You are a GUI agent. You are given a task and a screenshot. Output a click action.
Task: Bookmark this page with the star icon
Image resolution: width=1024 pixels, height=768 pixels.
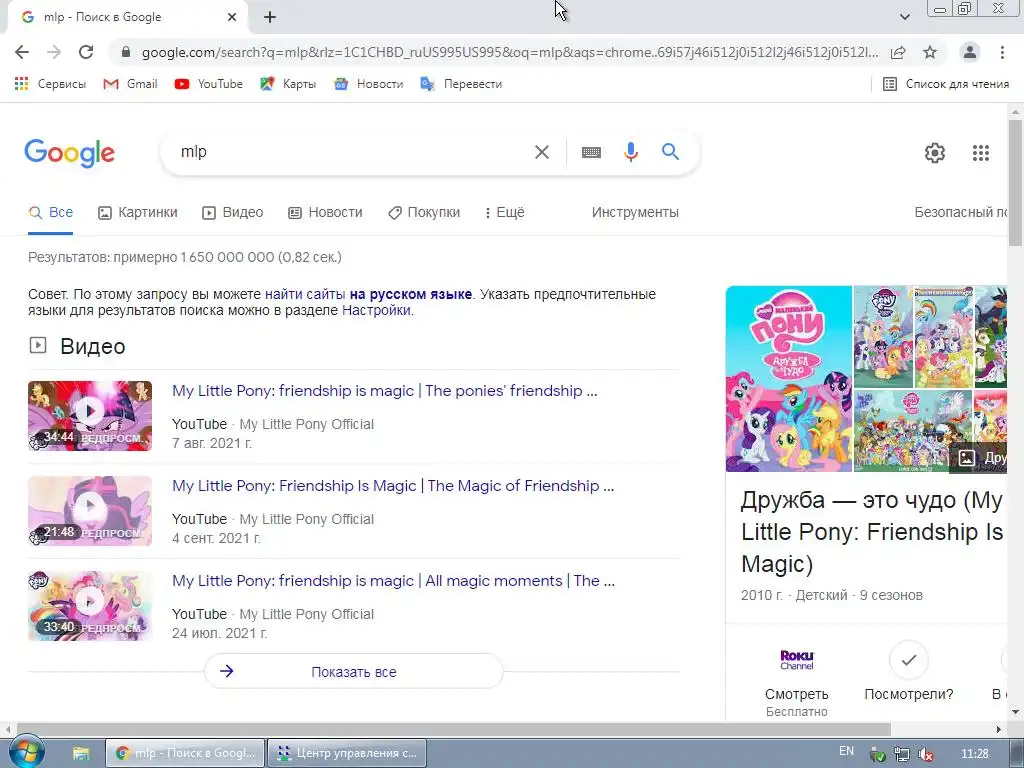point(930,52)
